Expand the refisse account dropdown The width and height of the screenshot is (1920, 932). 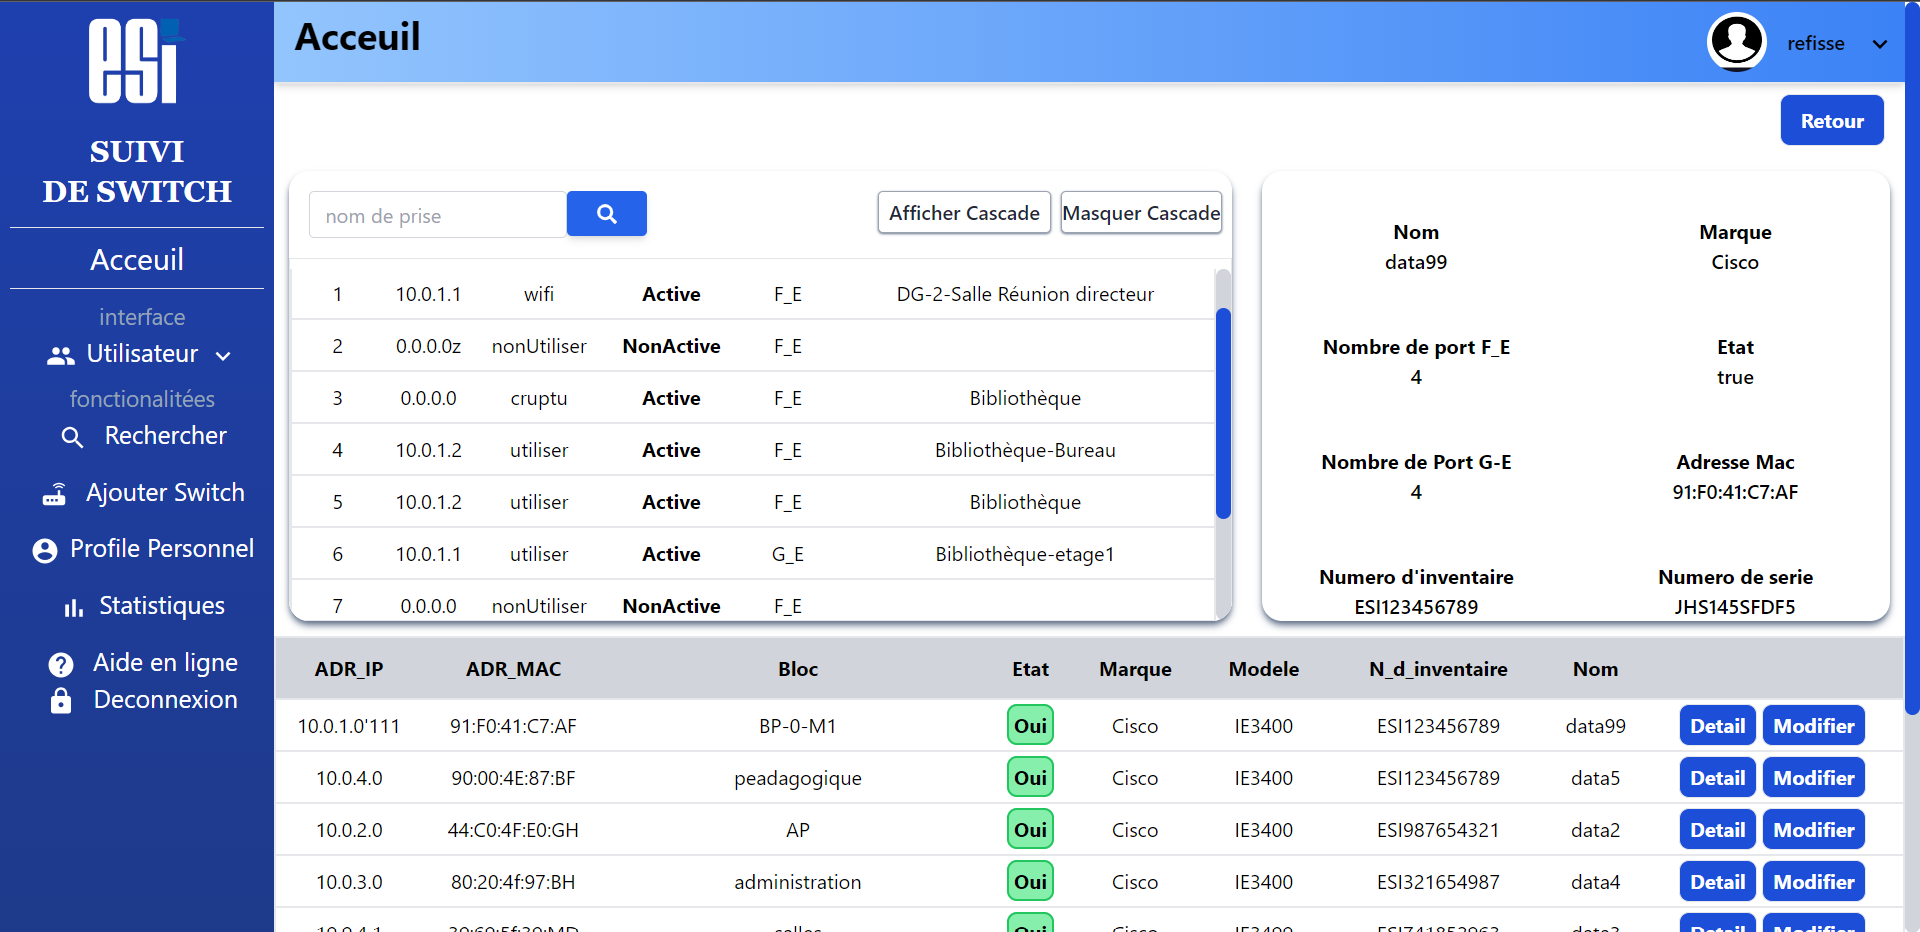tap(1881, 43)
